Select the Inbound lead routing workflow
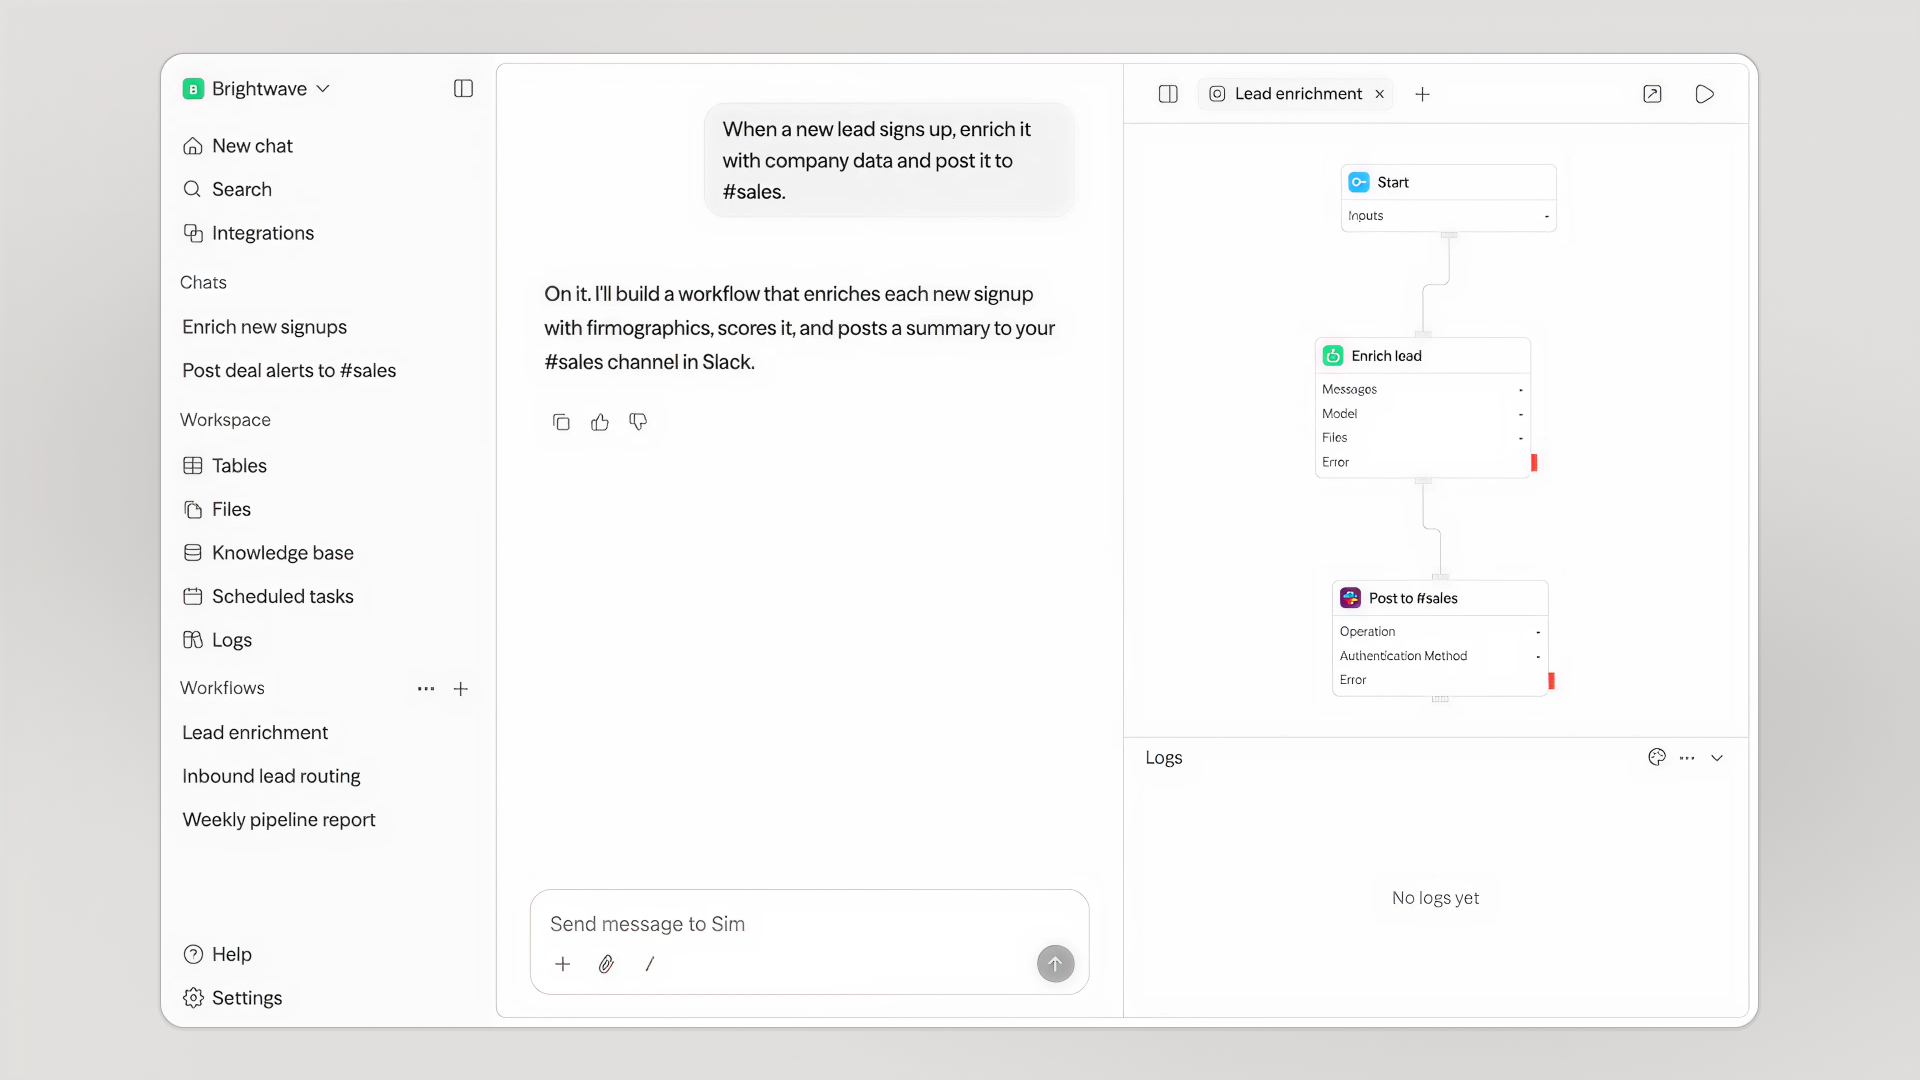The width and height of the screenshot is (1920, 1080). (271, 776)
